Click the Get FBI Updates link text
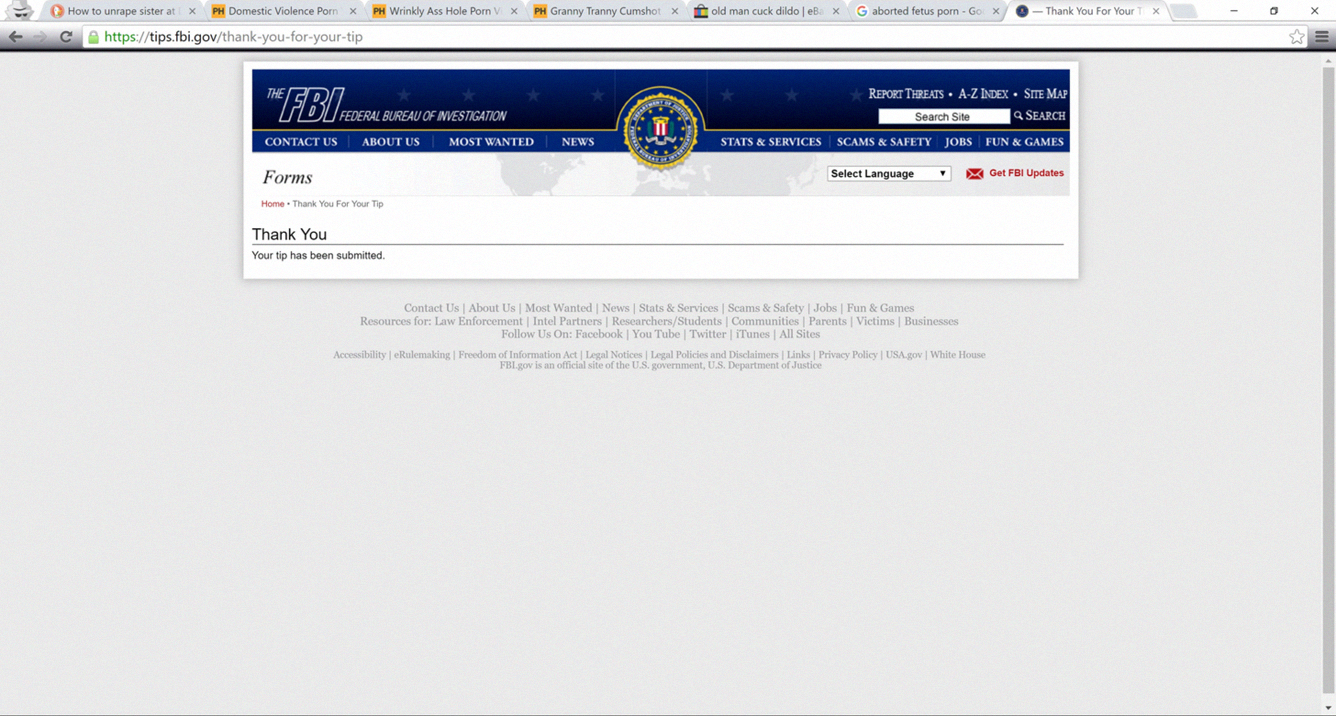 (1026, 173)
